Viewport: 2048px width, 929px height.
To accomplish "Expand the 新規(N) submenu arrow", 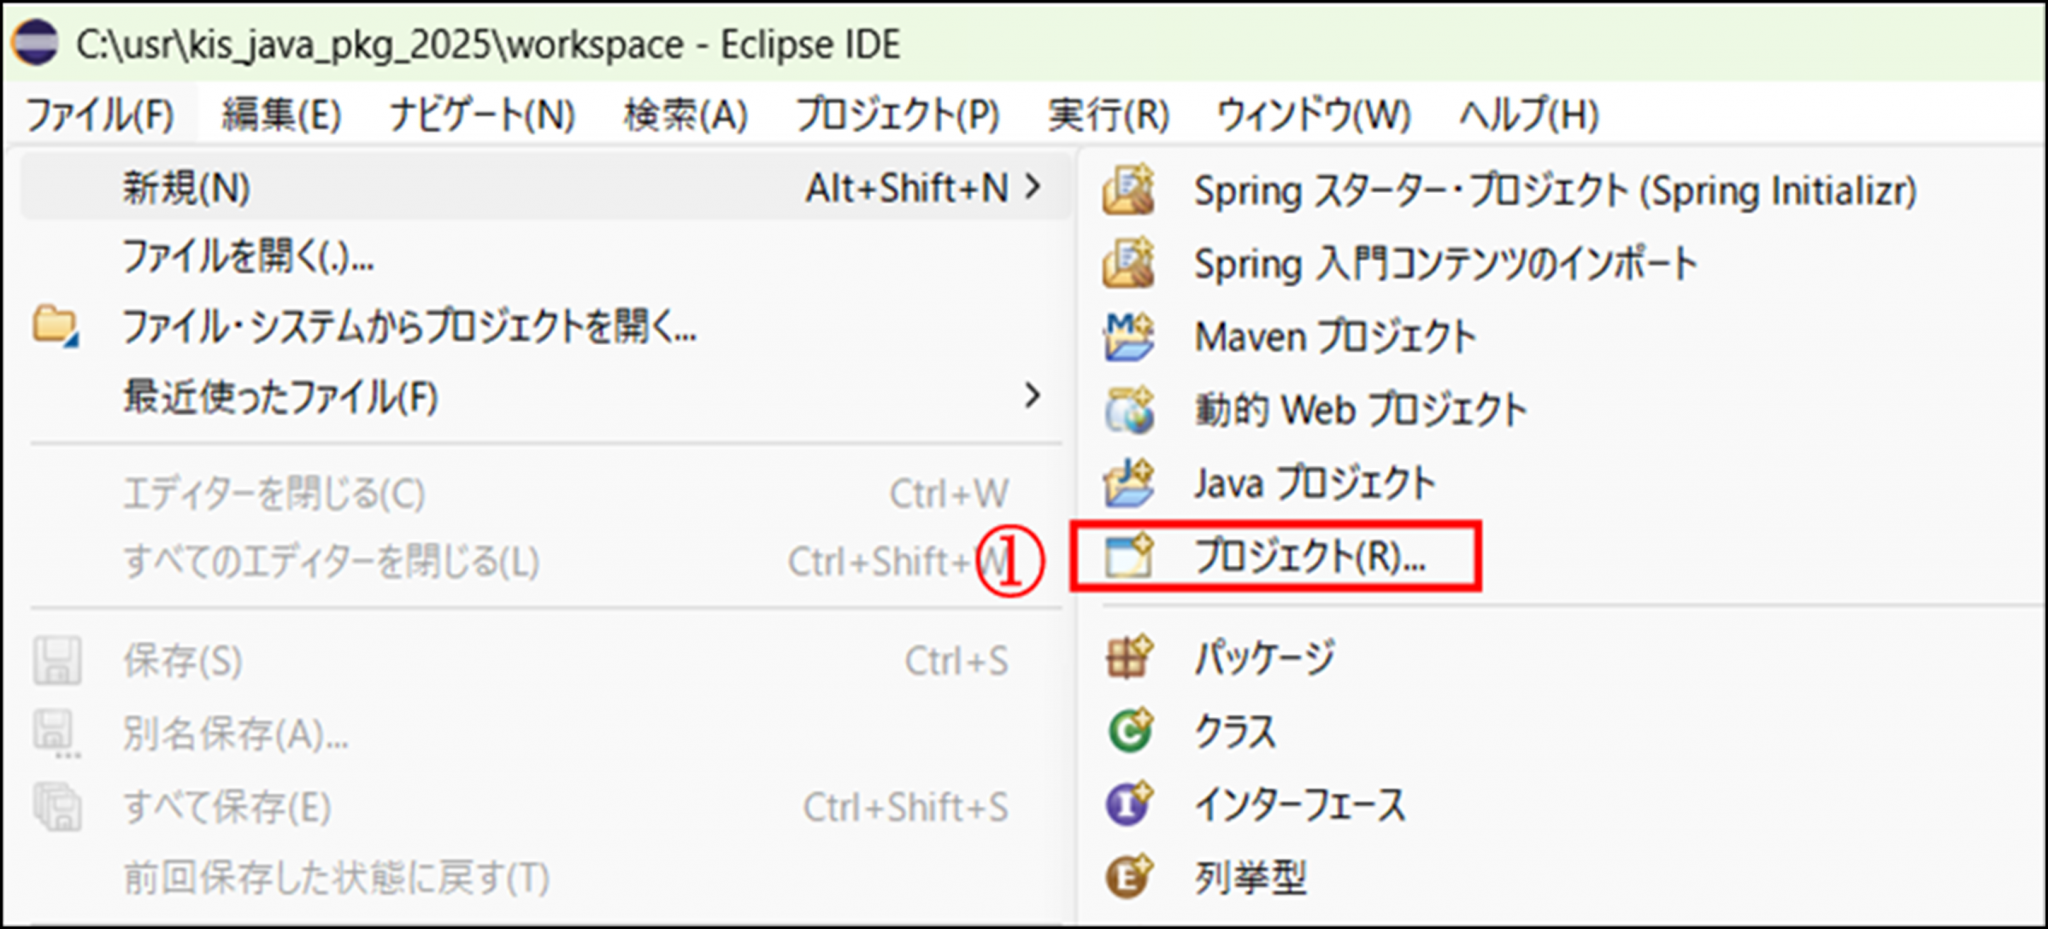I will [1033, 187].
